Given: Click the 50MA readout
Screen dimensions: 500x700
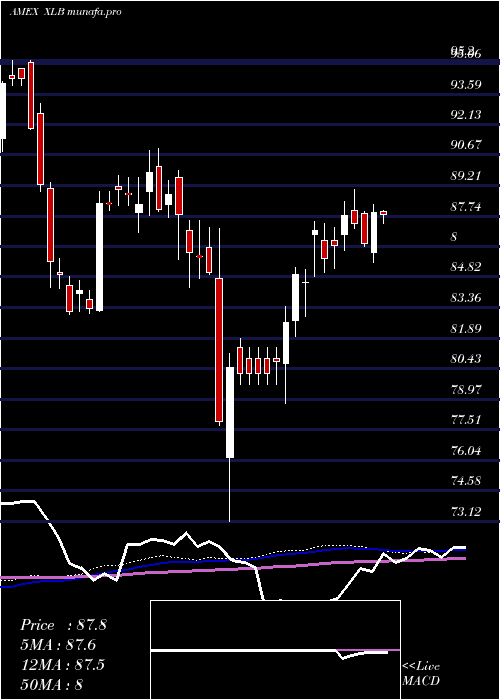Looking at the screenshot, I should tap(51, 684).
